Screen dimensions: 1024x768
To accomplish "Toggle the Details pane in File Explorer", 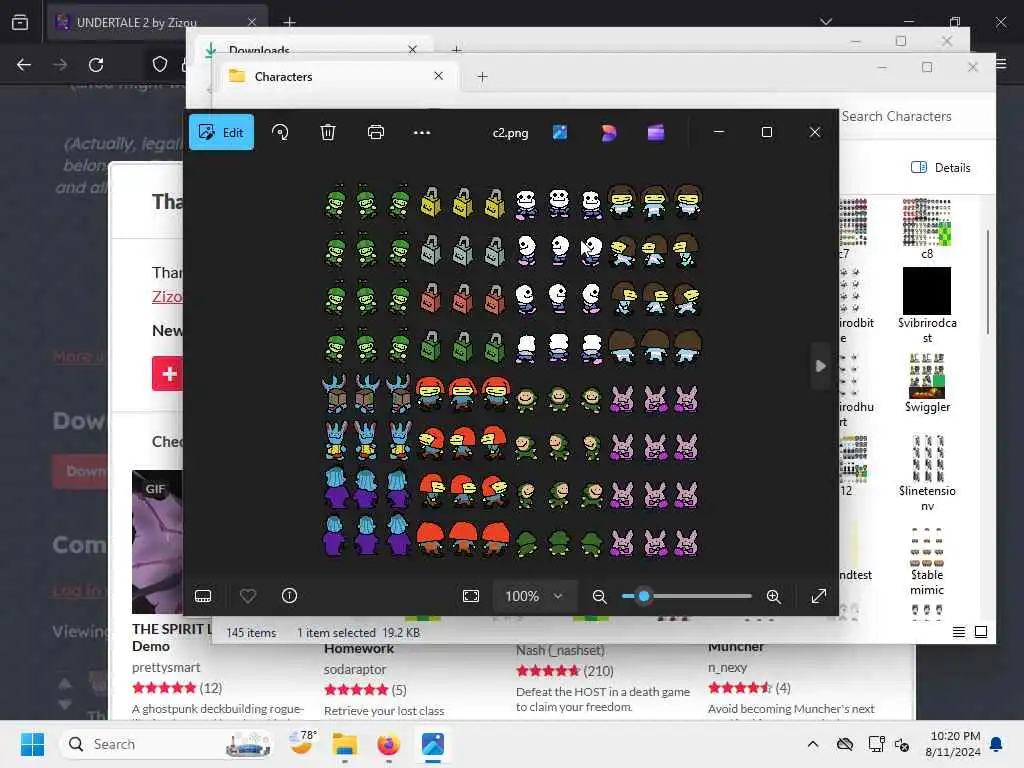I will click(940, 168).
